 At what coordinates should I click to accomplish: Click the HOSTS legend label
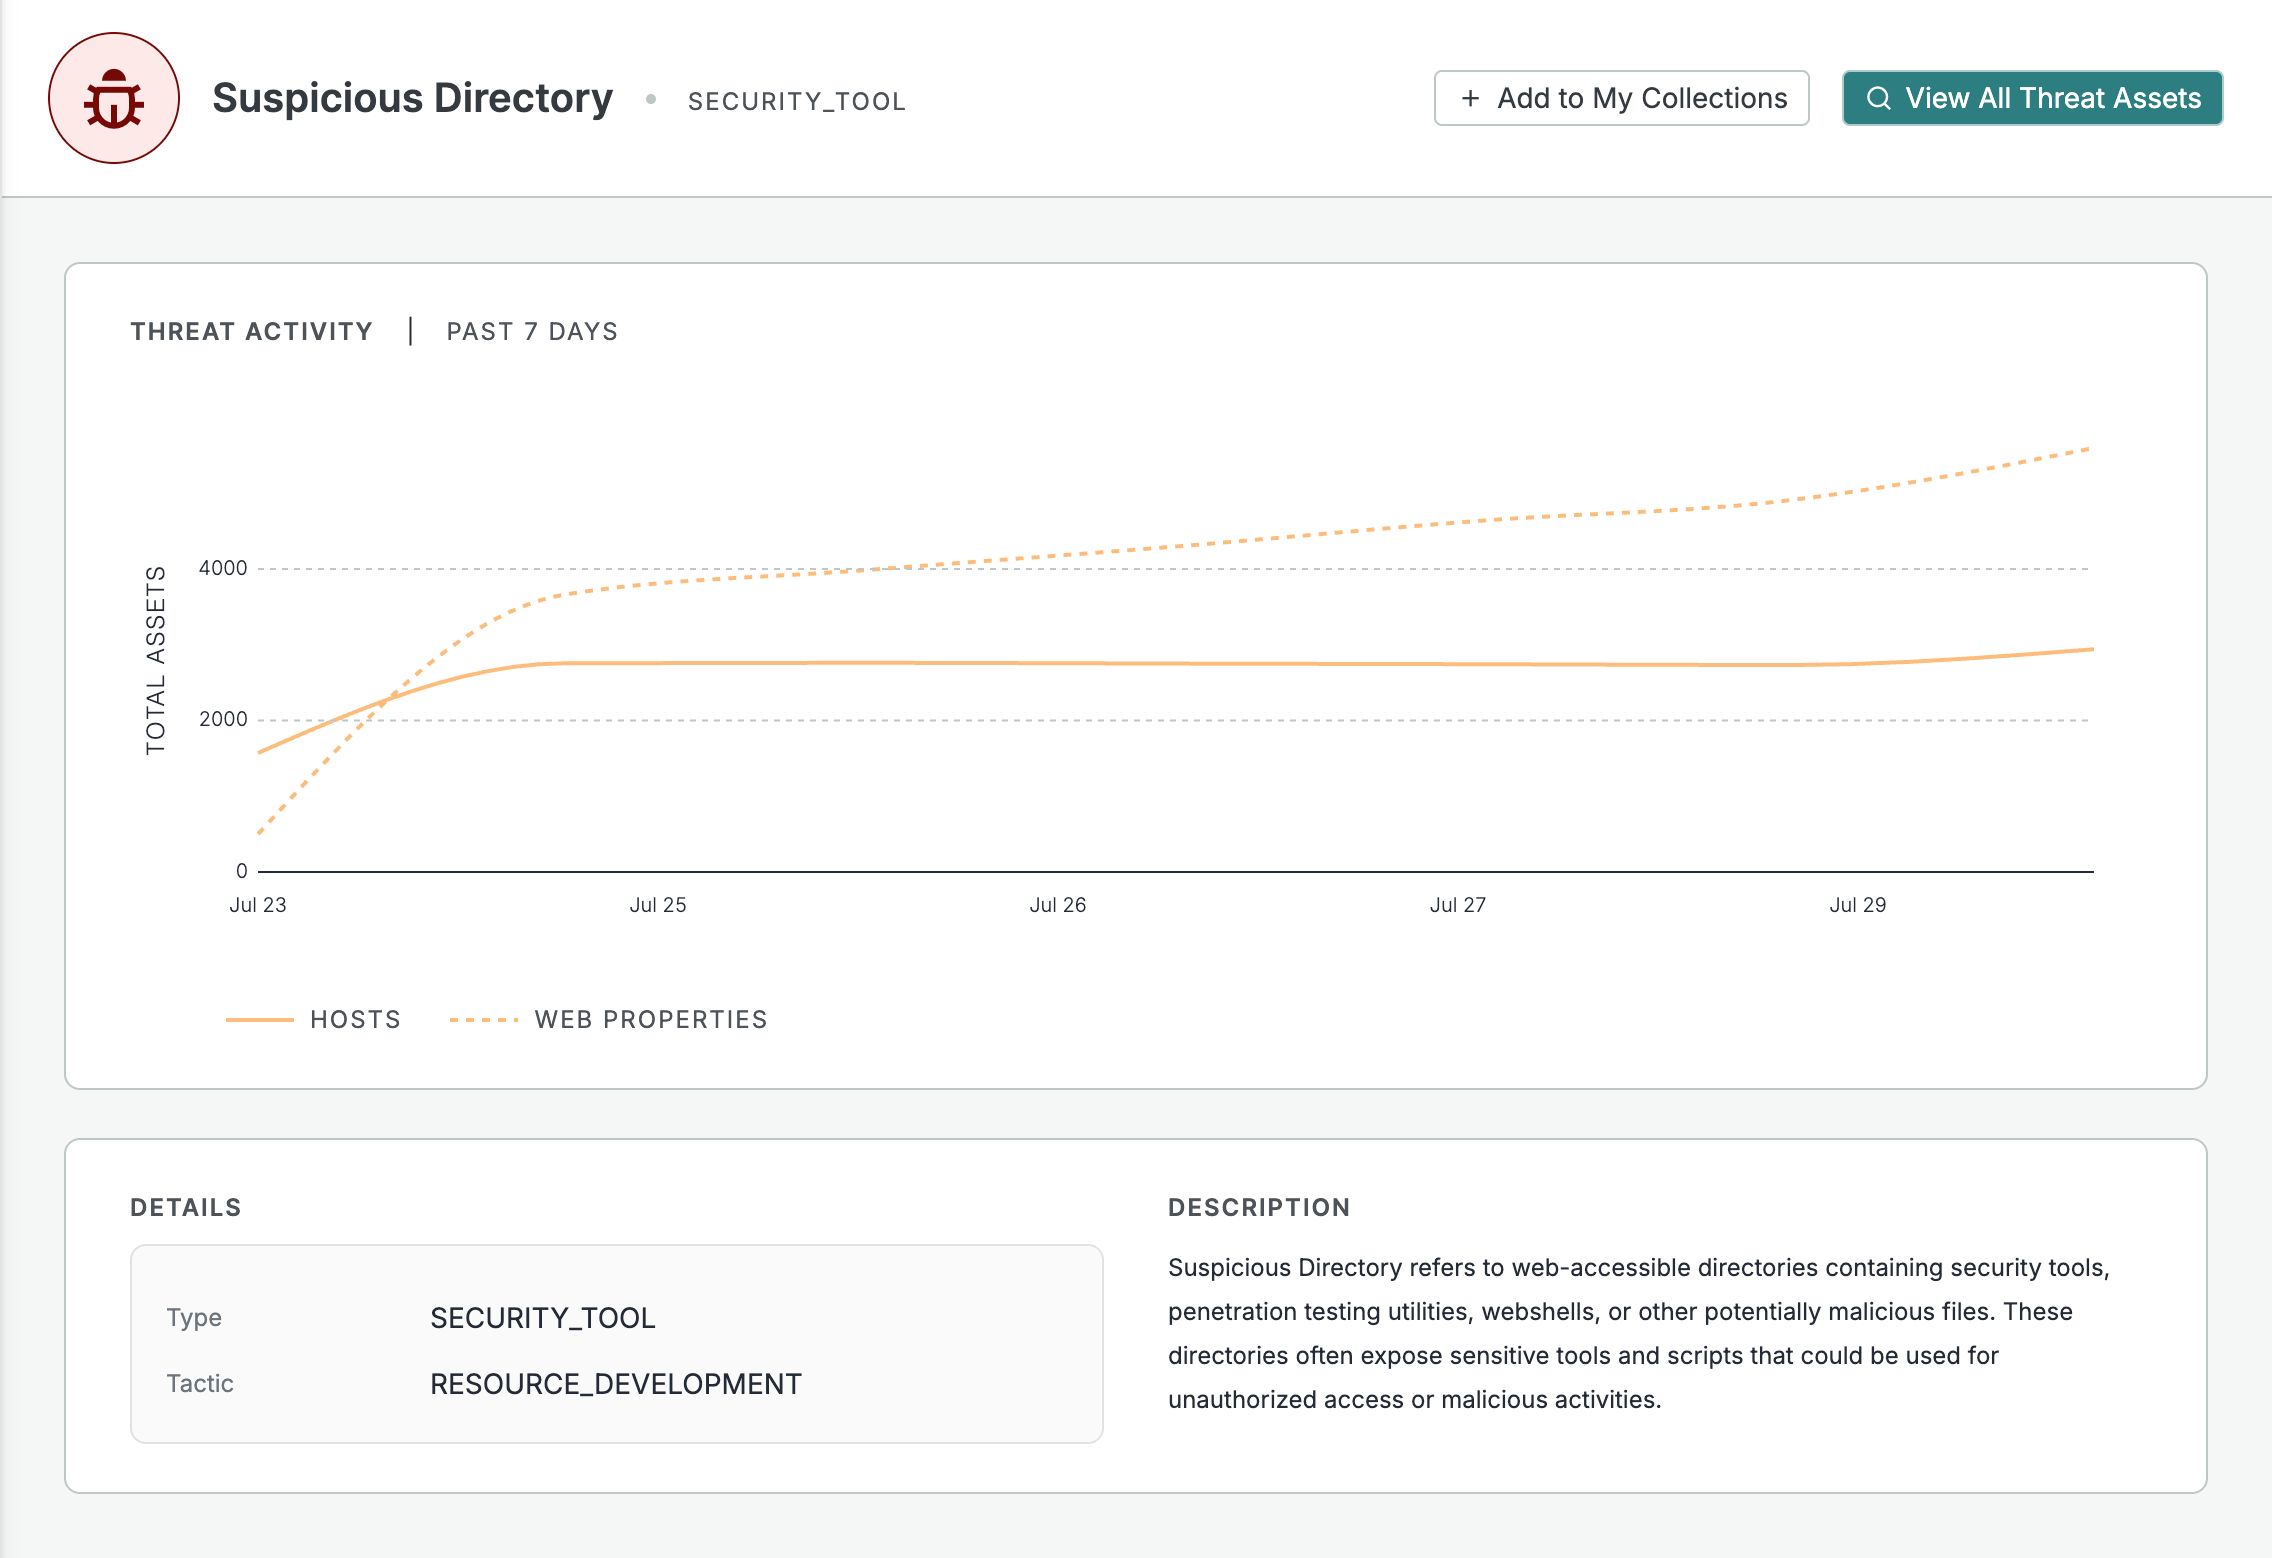click(x=355, y=1019)
